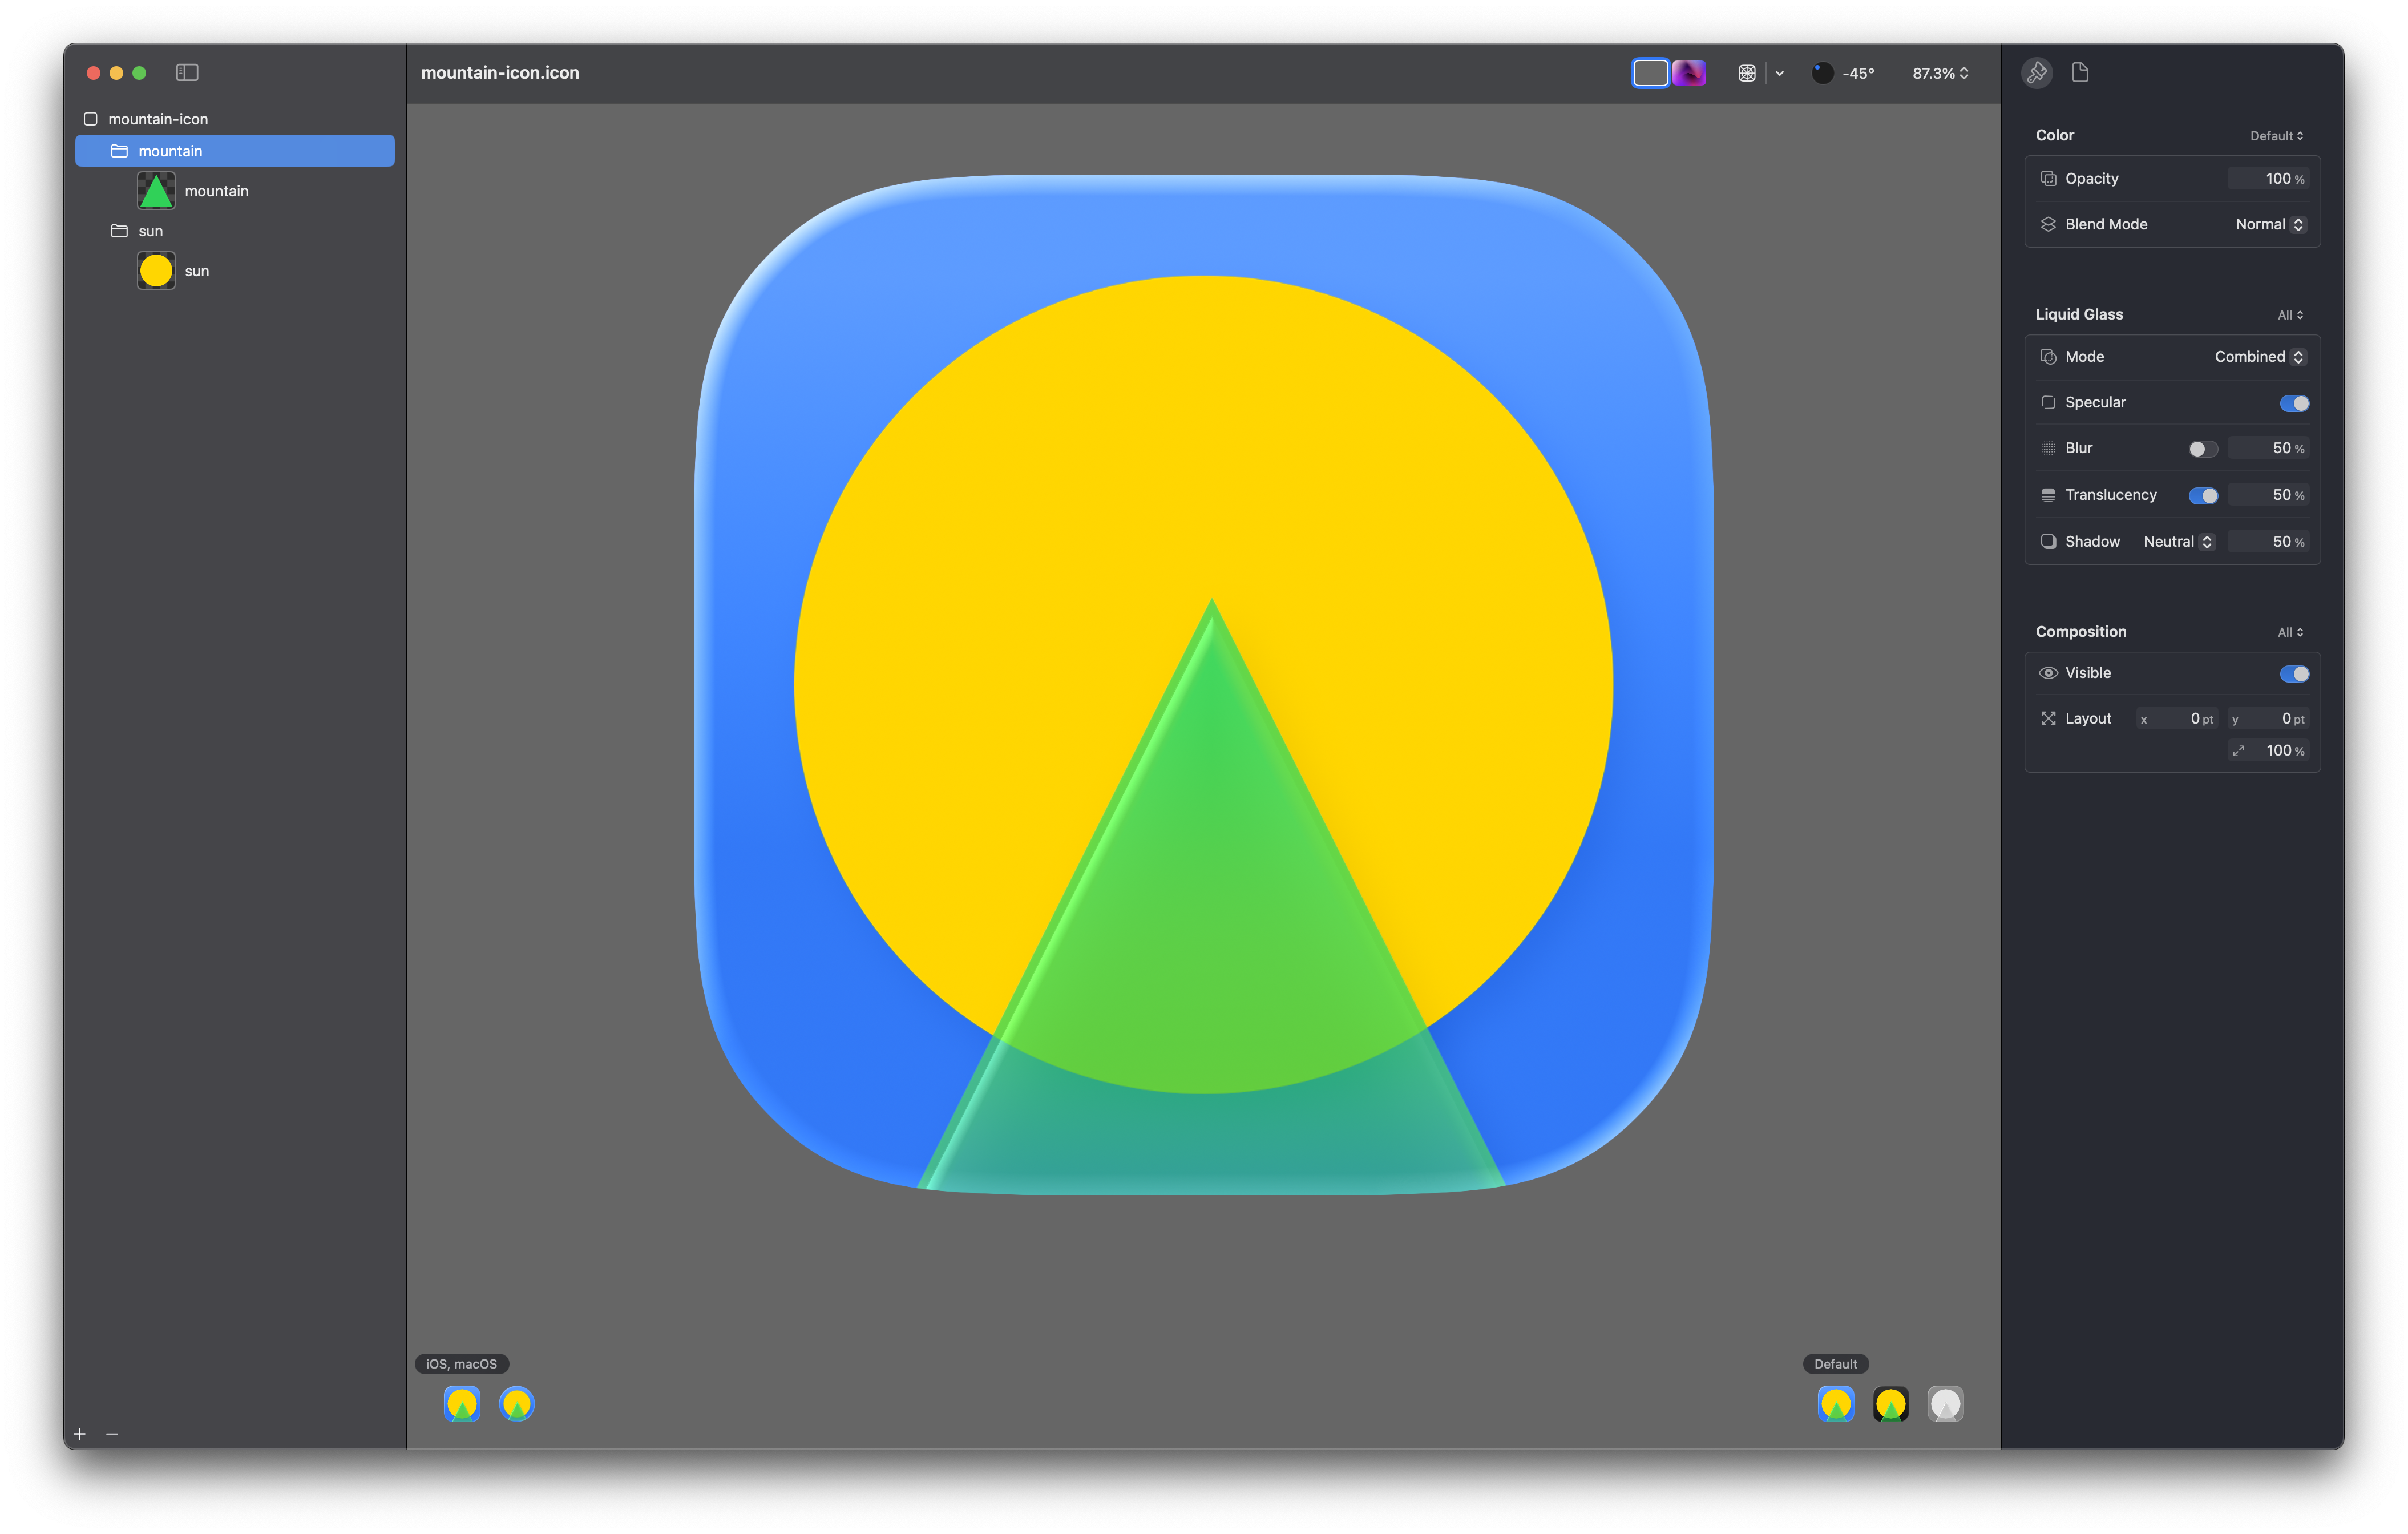Adjust the light angle dial

click(1823, 73)
